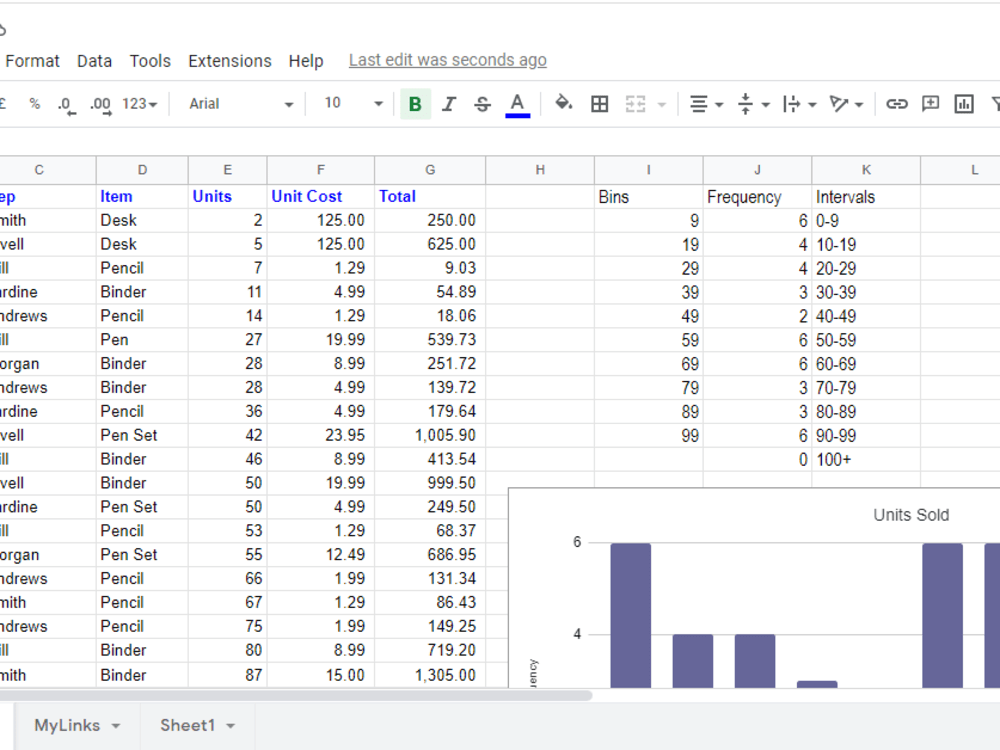Select the 'Item' header cell
Viewport: 1000px width, 750px height.
(142, 196)
